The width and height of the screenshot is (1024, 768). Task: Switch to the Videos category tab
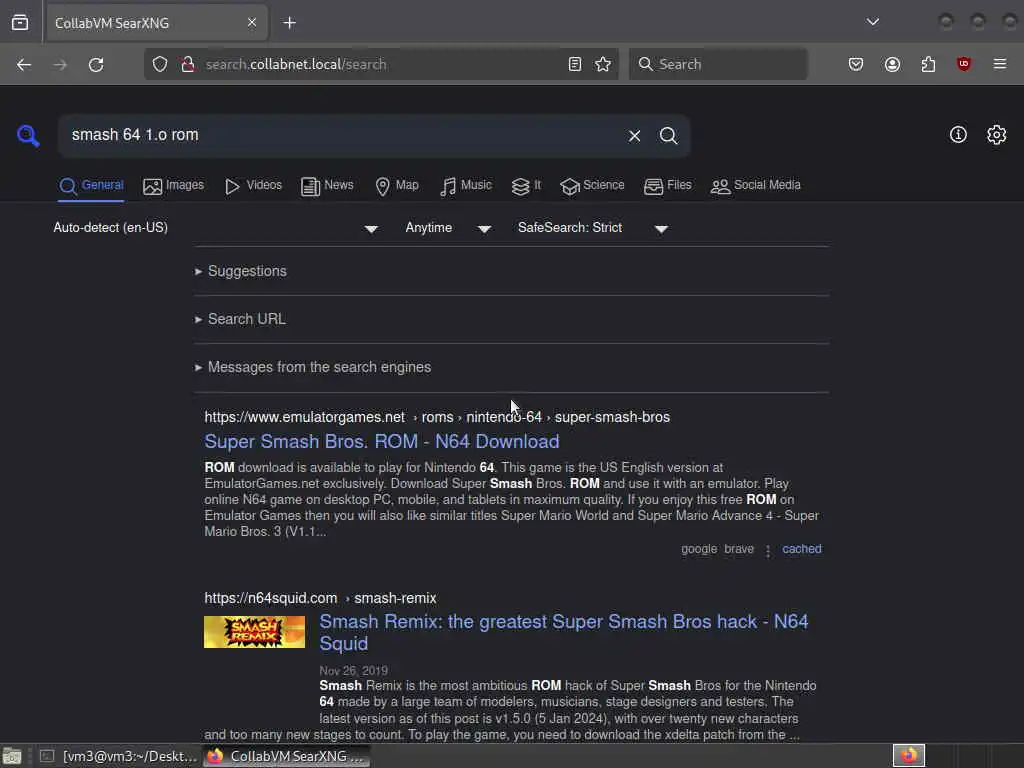click(x=253, y=186)
